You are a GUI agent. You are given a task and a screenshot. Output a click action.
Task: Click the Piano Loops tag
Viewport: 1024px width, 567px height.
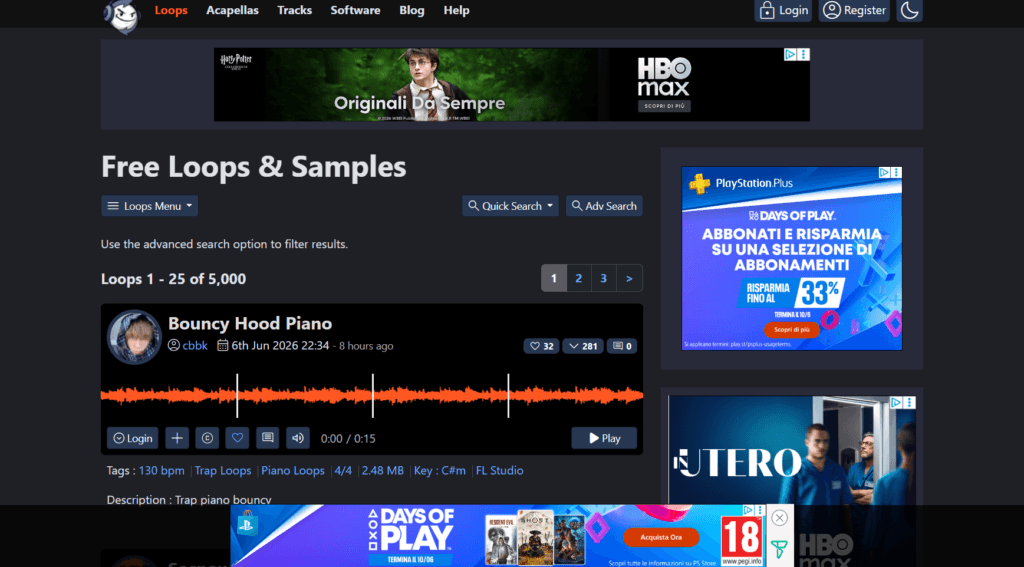tap(293, 470)
